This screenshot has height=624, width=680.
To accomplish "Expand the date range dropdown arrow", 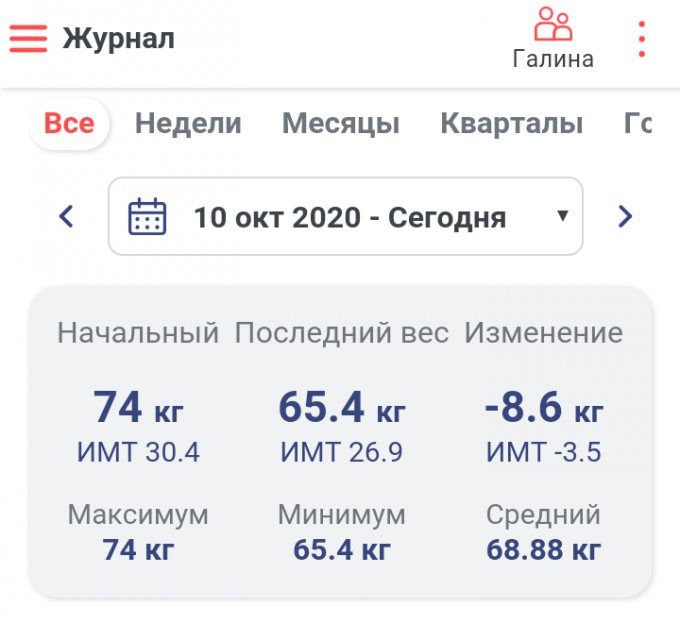I will [562, 216].
